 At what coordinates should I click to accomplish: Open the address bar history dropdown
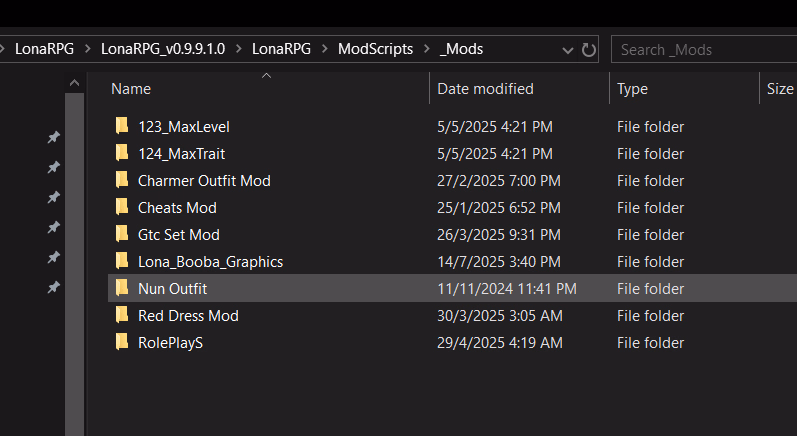568,50
